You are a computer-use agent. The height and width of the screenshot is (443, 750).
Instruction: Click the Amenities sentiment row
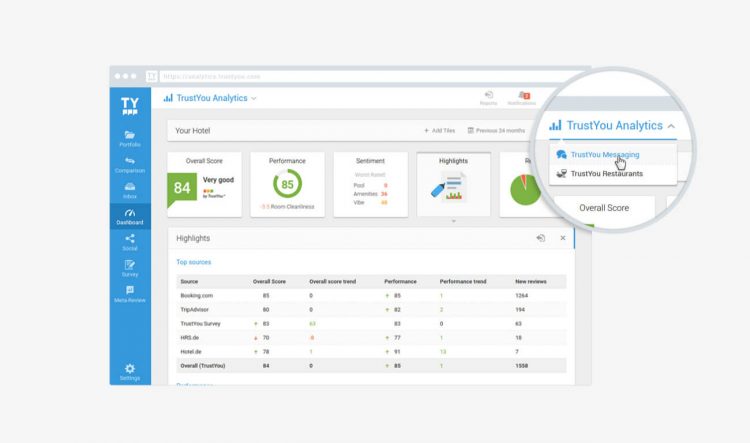[x=370, y=194]
